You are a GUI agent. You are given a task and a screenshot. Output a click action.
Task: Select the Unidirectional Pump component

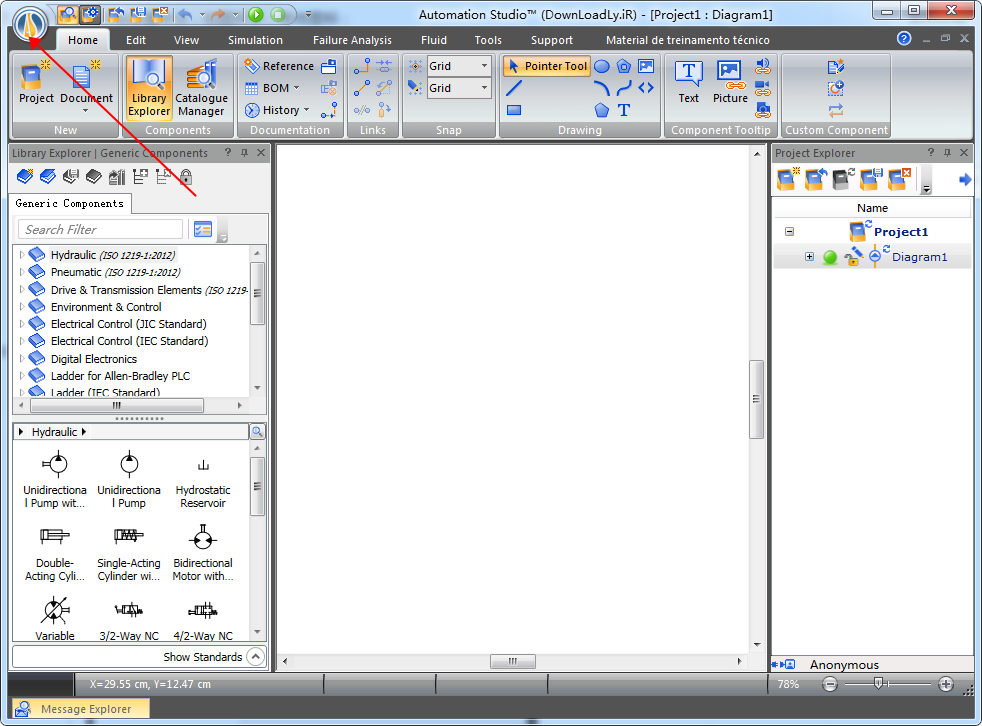(x=129, y=481)
